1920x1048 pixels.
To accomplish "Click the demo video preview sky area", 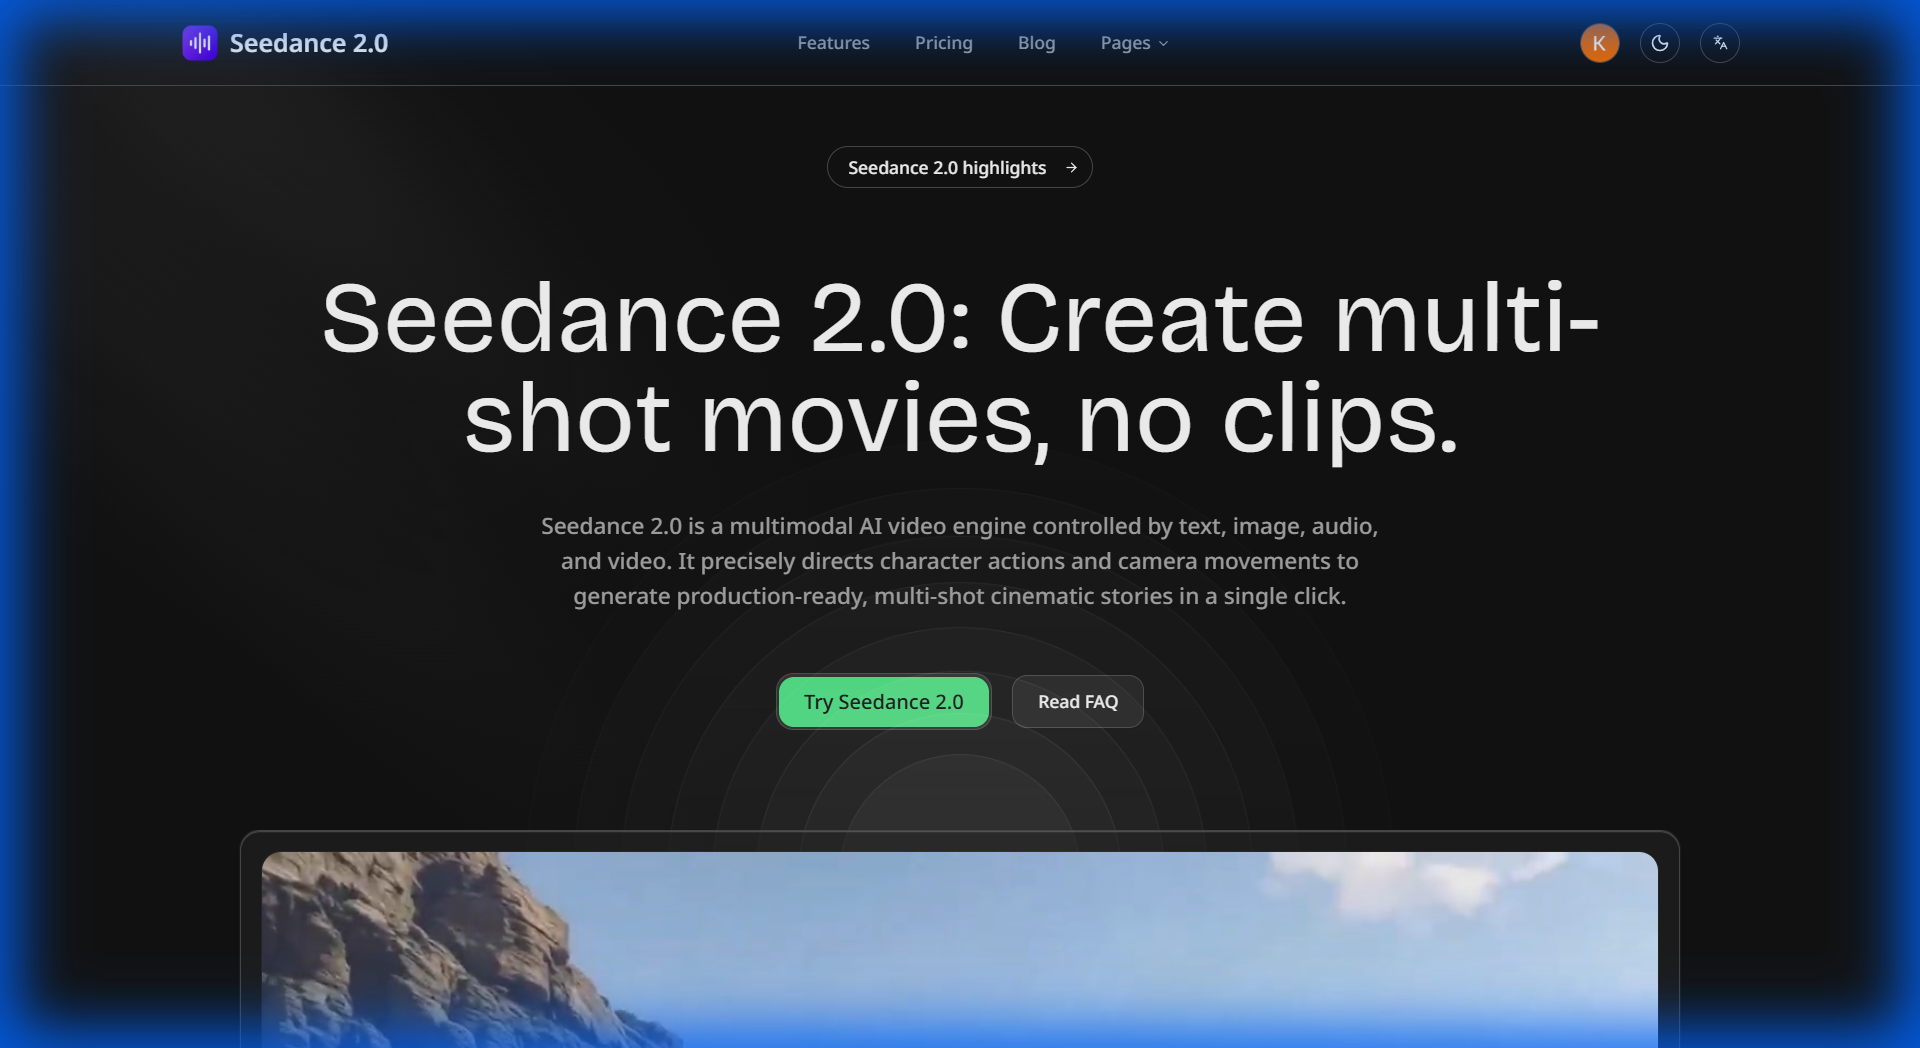I will click(950, 930).
